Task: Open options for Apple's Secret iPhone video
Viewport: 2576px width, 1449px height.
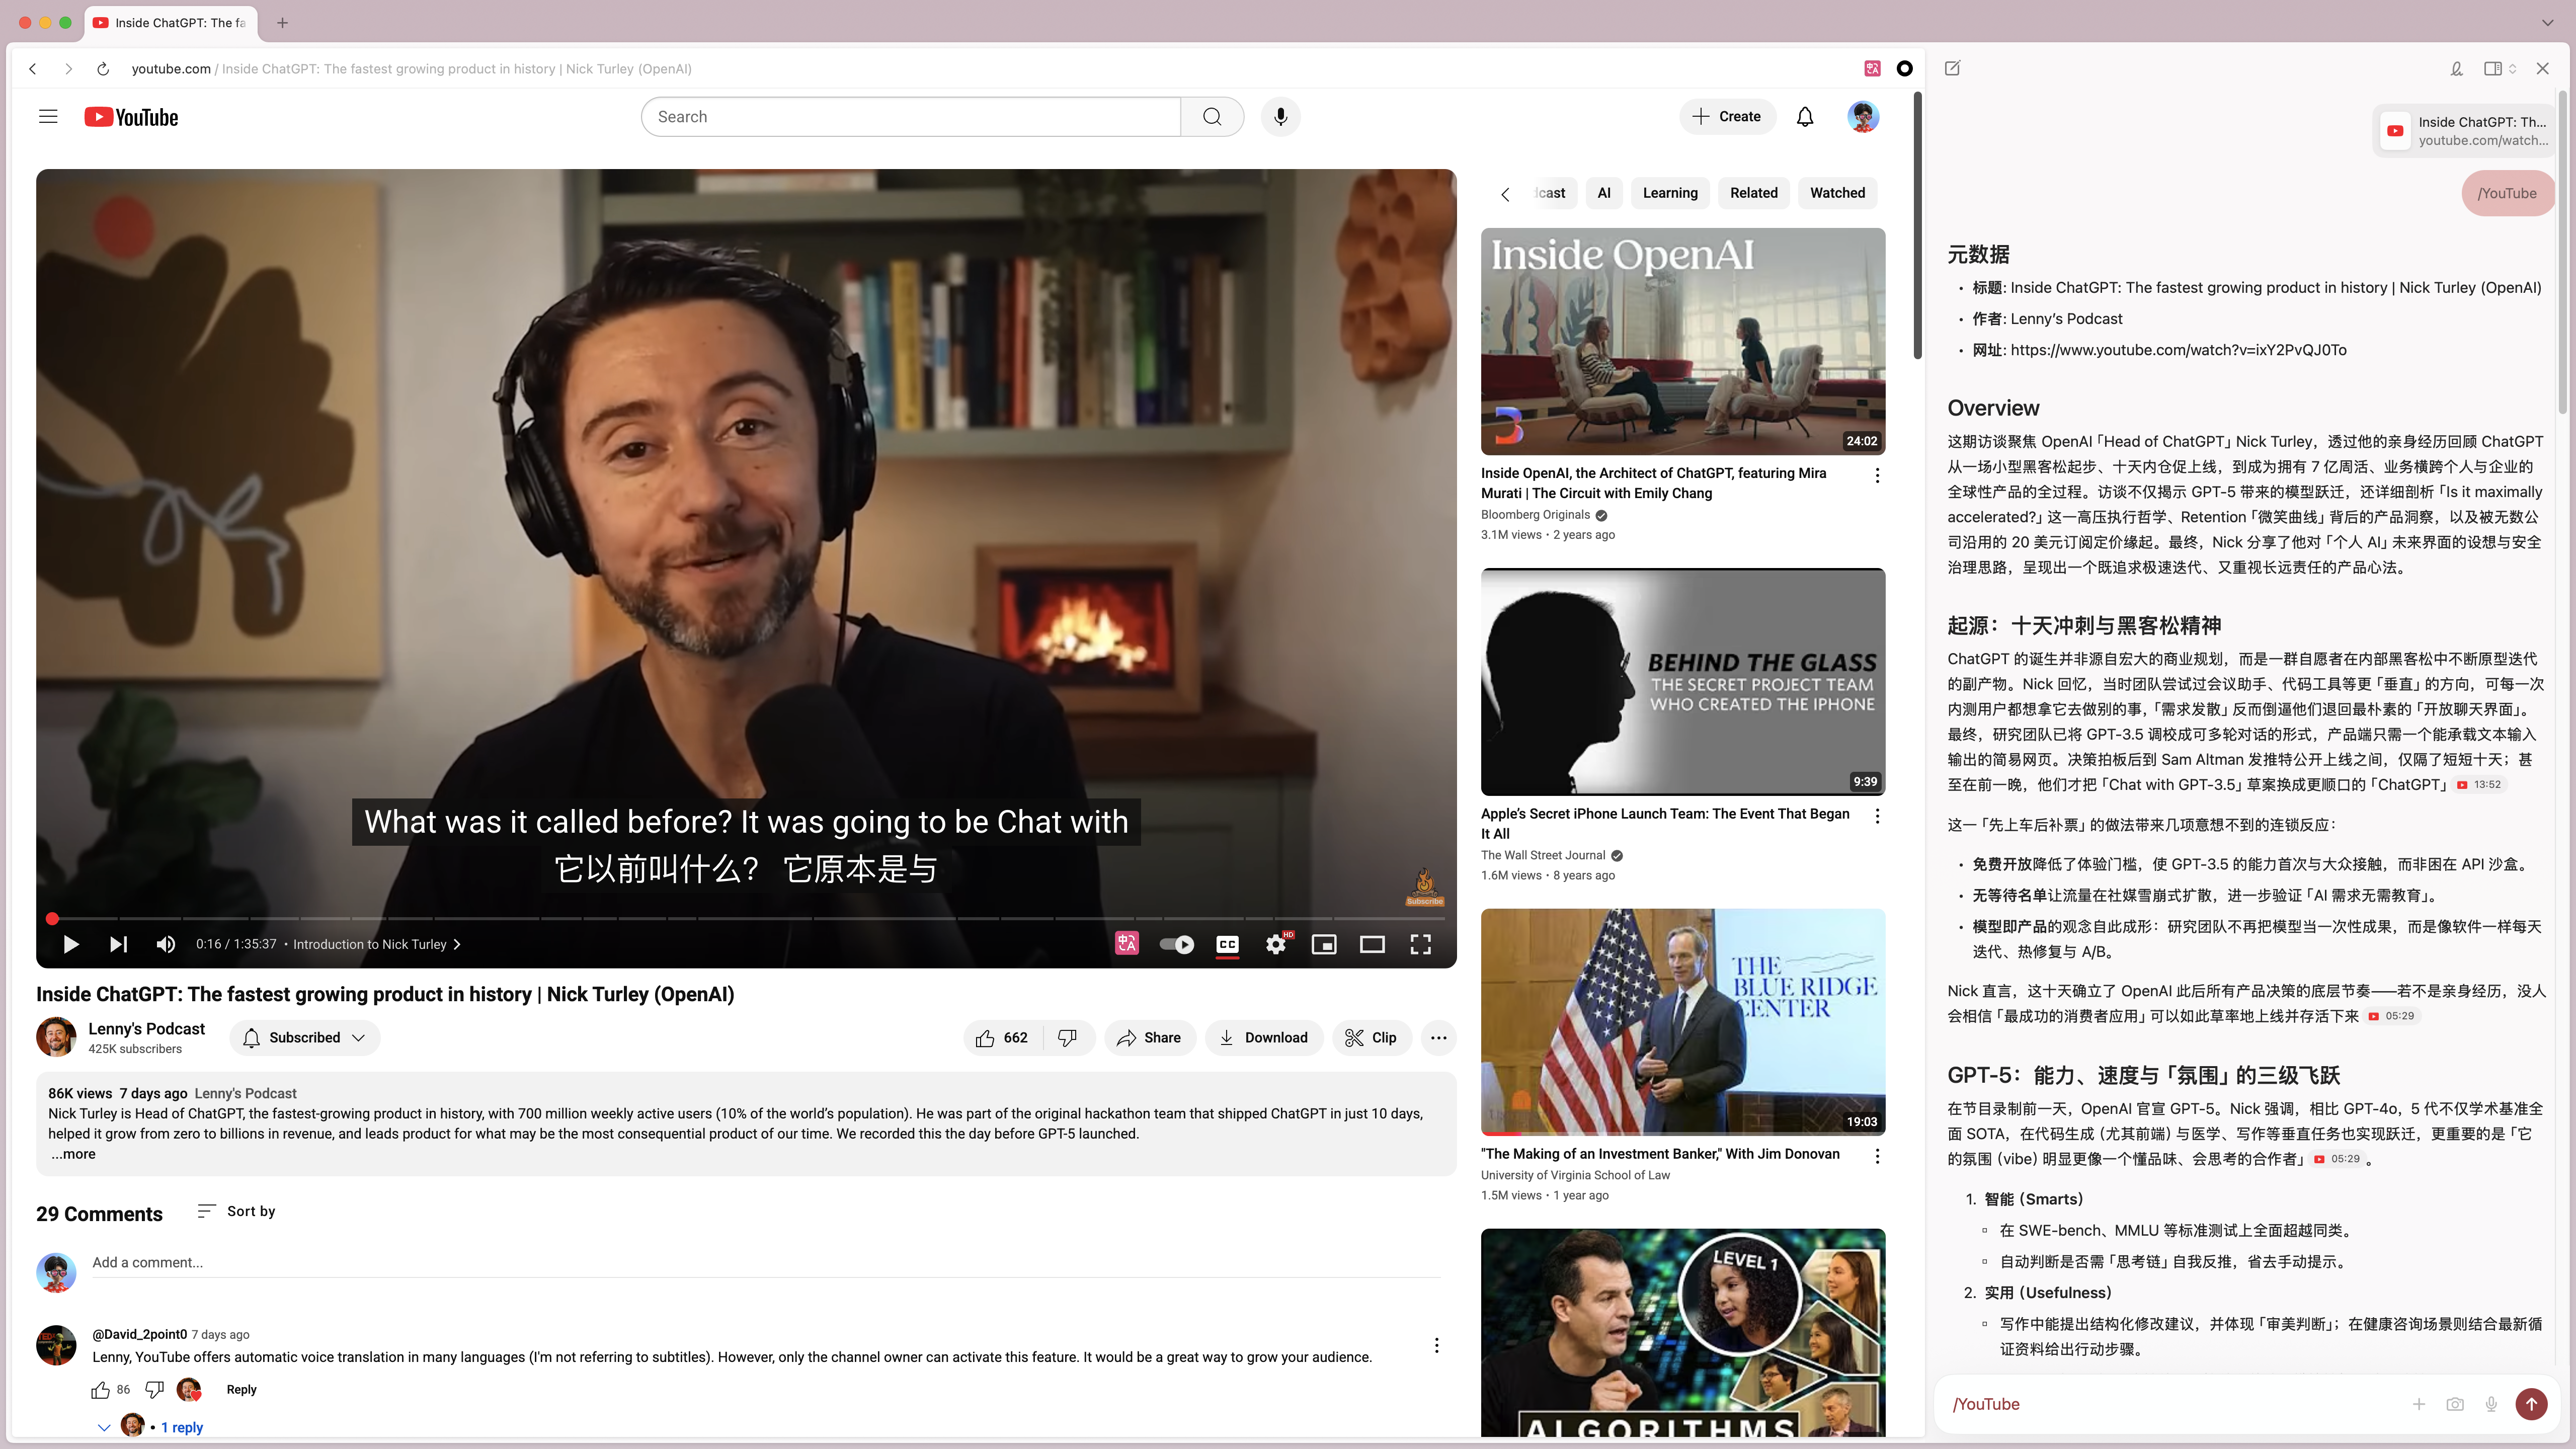Action: coord(1877,816)
